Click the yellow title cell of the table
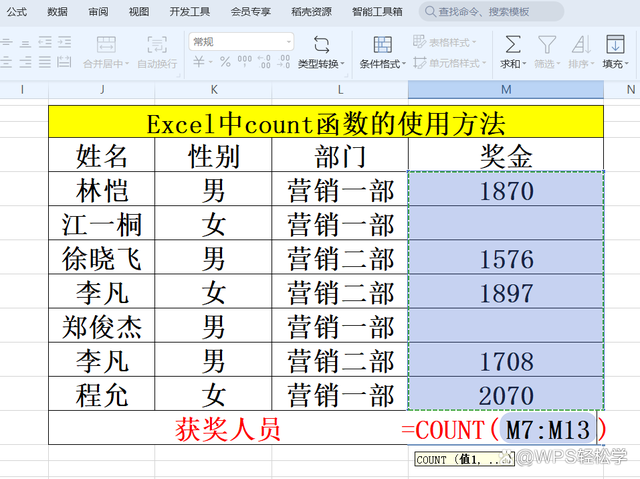The height and width of the screenshot is (479, 640). pos(326,124)
